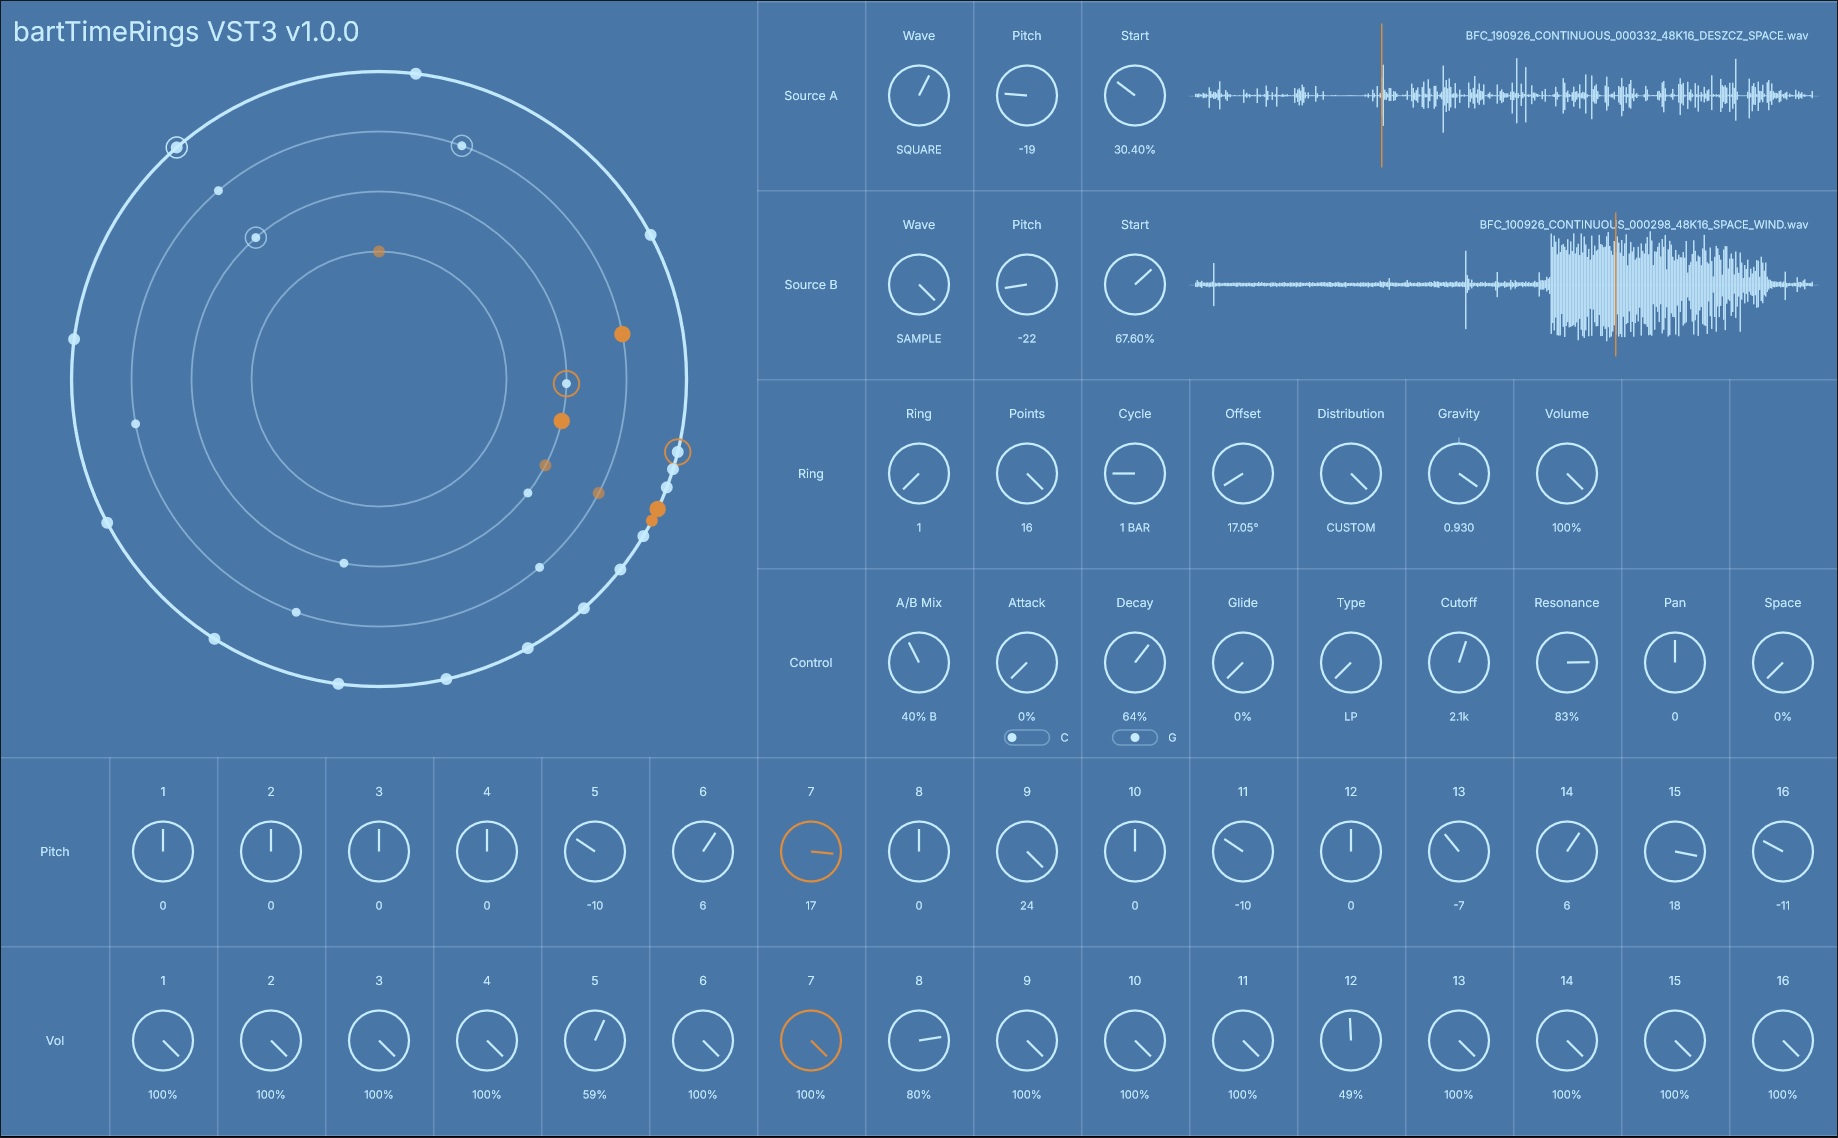This screenshot has height=1138, width=1838.
Task: Click Vol knob 1
Action: [x=162, y=1041]
